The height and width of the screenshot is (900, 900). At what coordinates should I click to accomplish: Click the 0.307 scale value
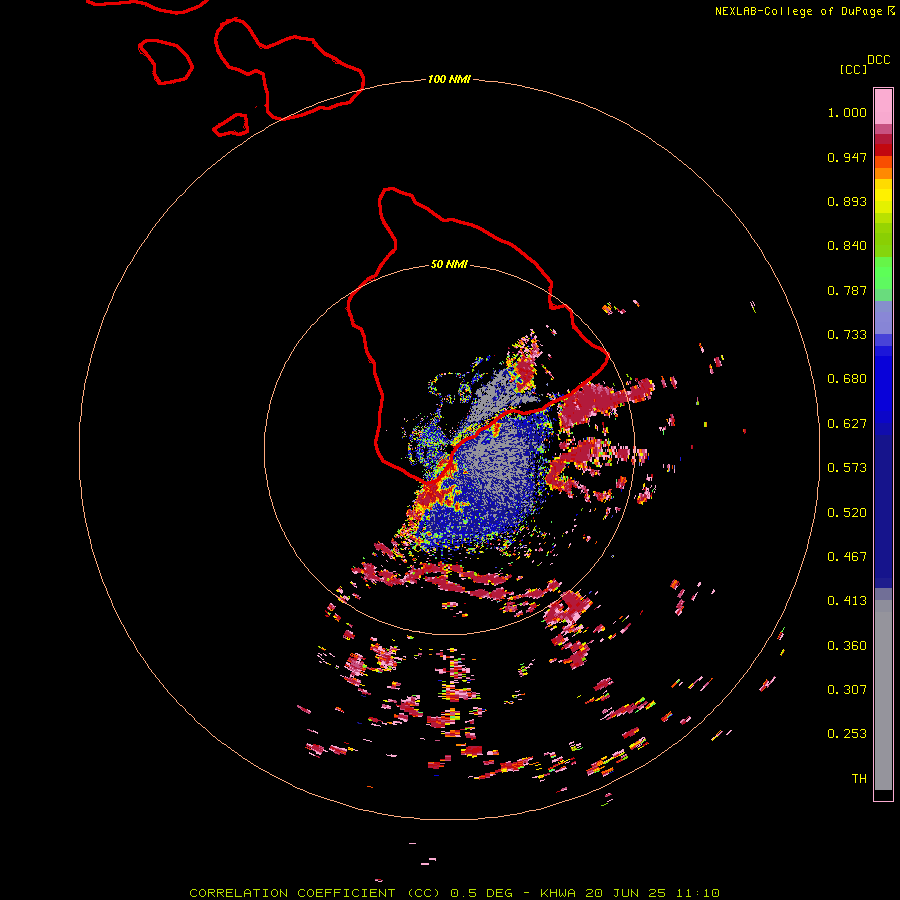847,690
